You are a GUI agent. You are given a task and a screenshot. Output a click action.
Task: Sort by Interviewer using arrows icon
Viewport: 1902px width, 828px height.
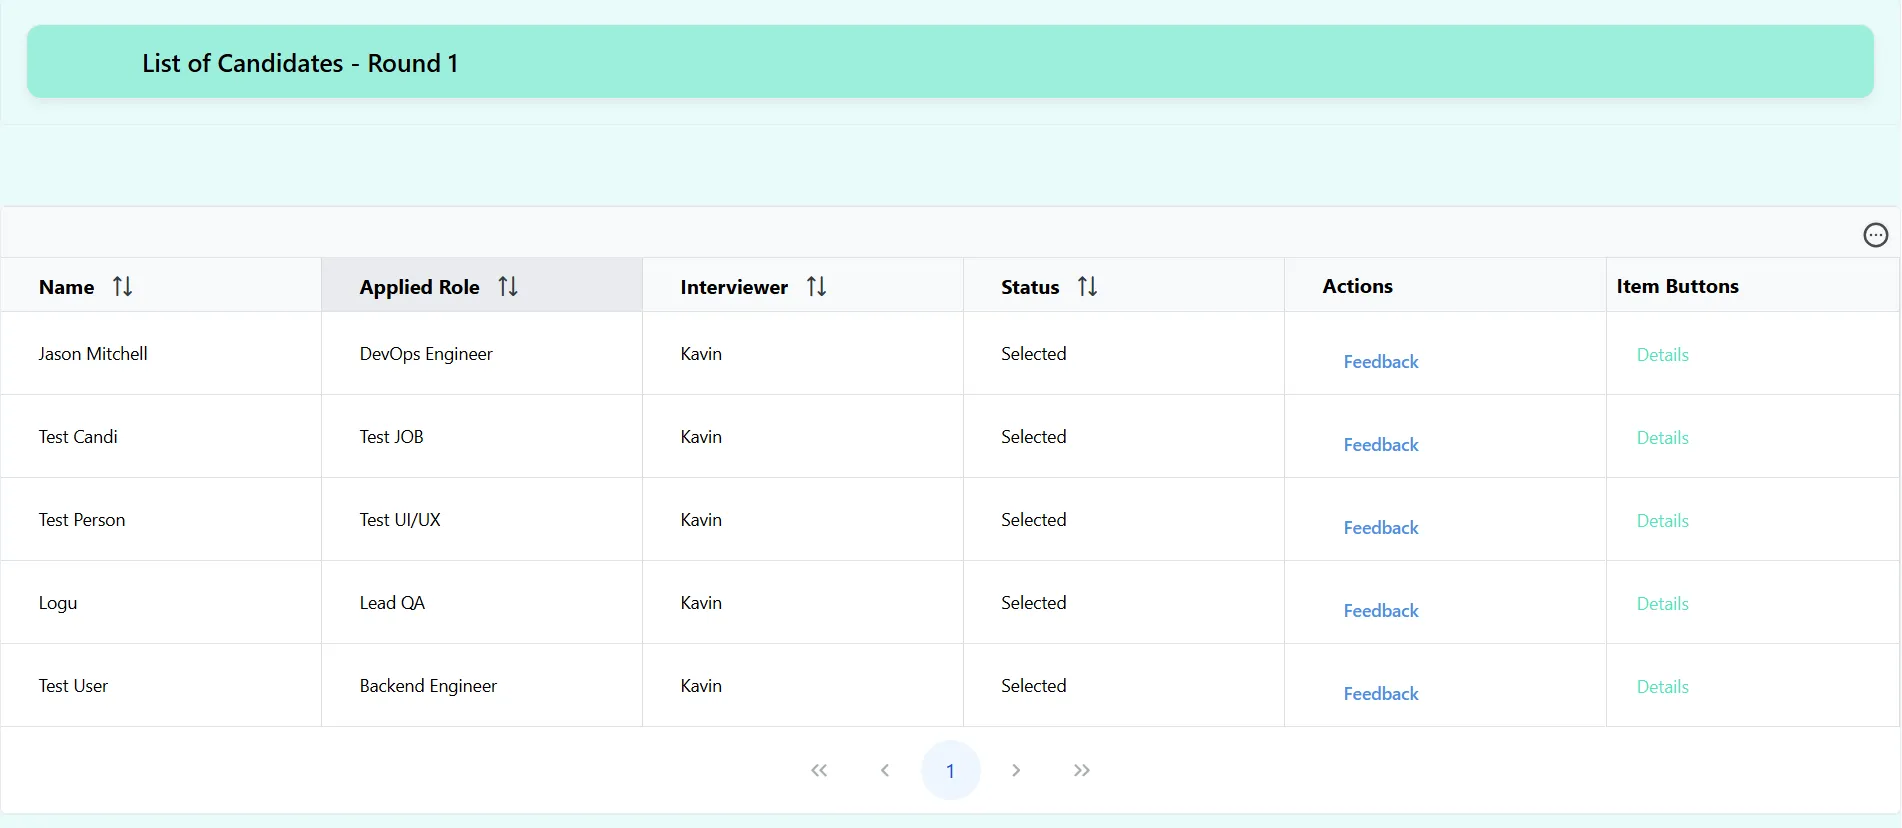[816, 287]
